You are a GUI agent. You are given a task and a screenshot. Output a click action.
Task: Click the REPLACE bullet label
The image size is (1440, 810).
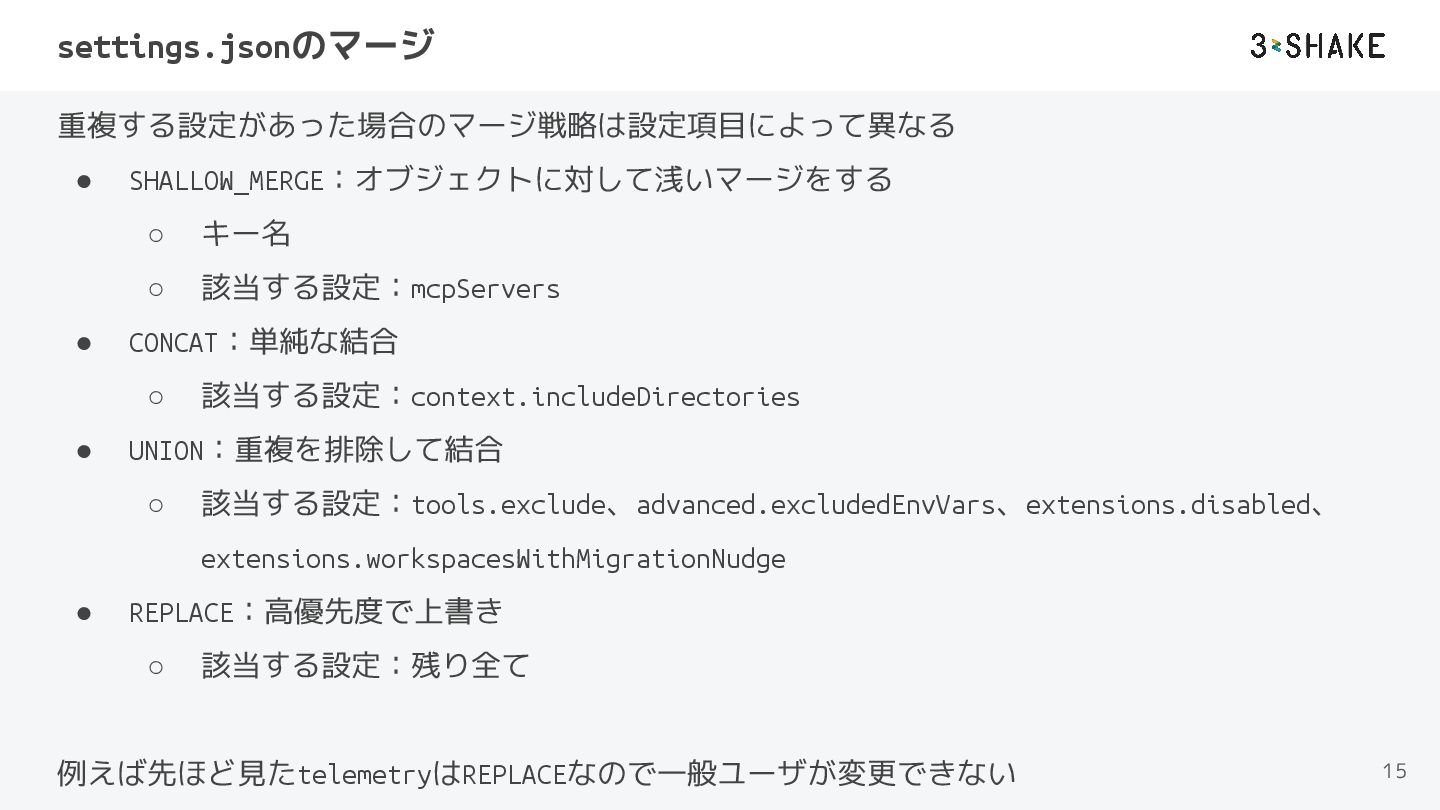[180, 613]
